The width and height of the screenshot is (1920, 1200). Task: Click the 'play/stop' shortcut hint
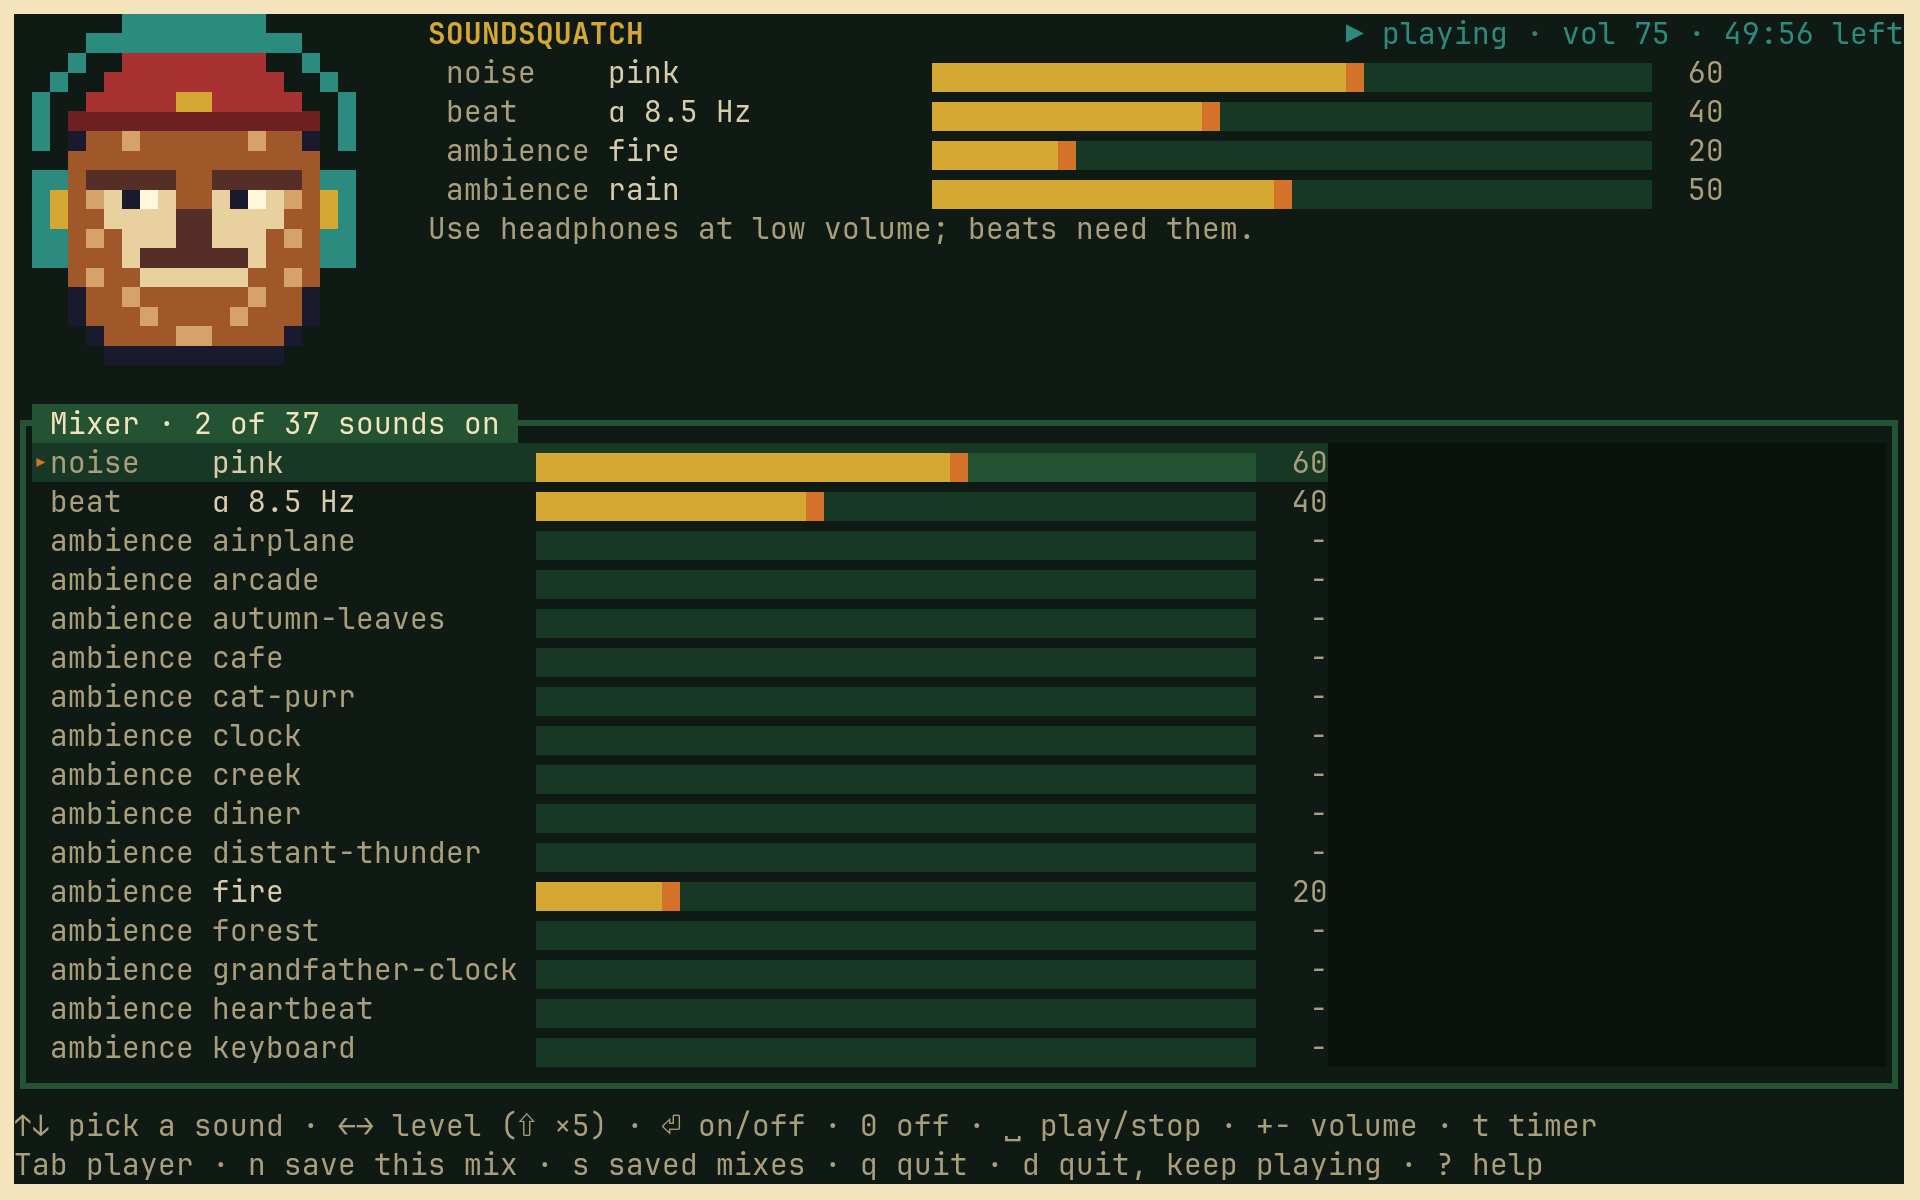tap(1102, 1126)
